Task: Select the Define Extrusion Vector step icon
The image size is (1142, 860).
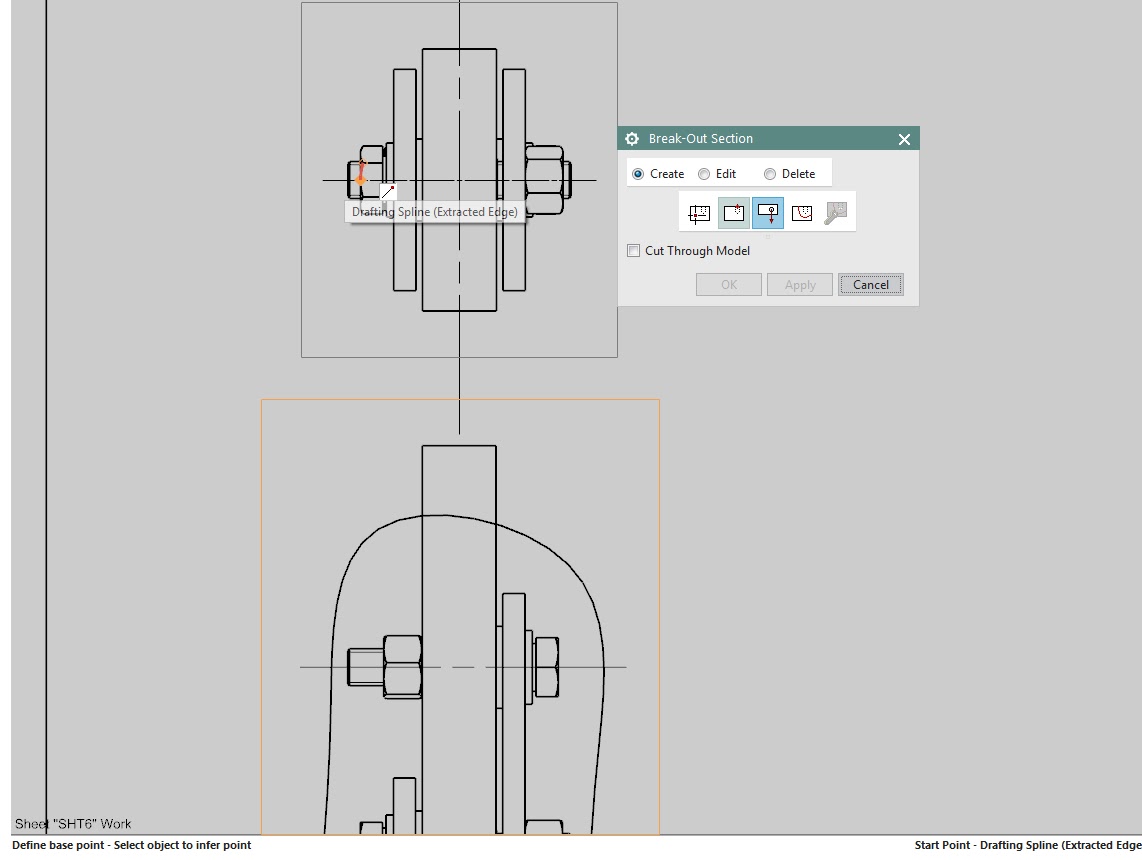Action: click(x=767, y=212)
